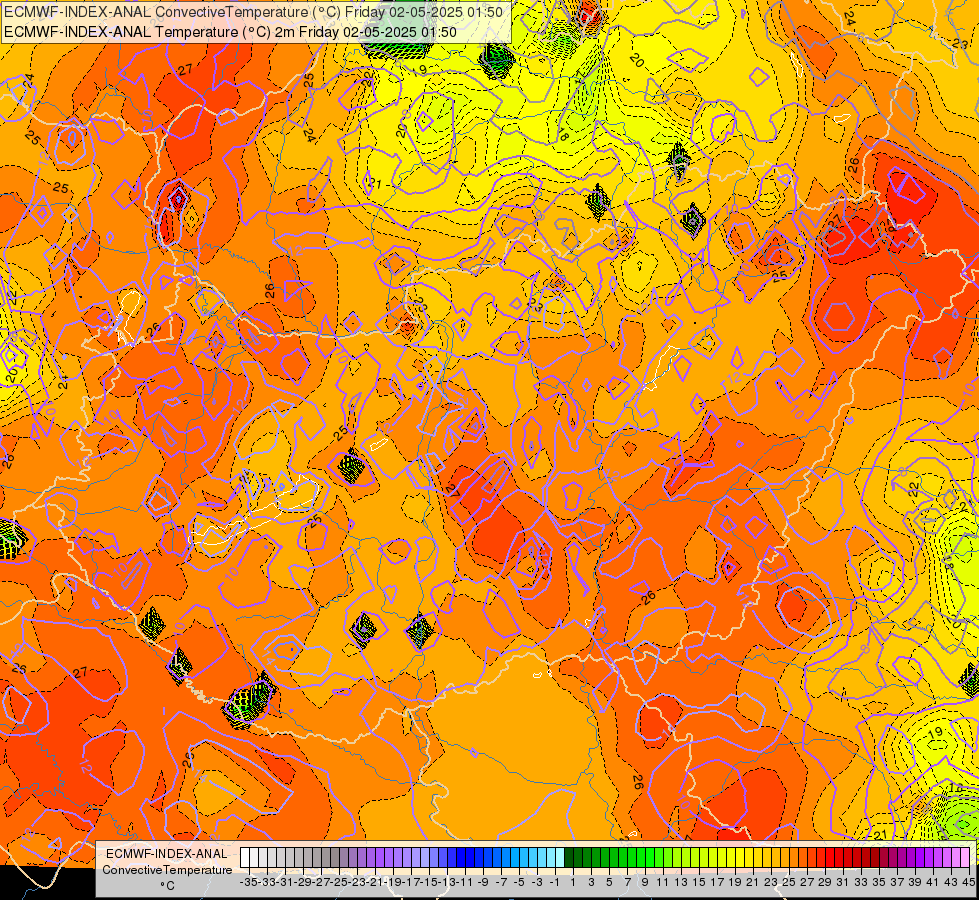Image resolution: width=979 pixels, height=900 pixels.
Task: Click the 23 legend scale value
Action: tap(772, 882)
